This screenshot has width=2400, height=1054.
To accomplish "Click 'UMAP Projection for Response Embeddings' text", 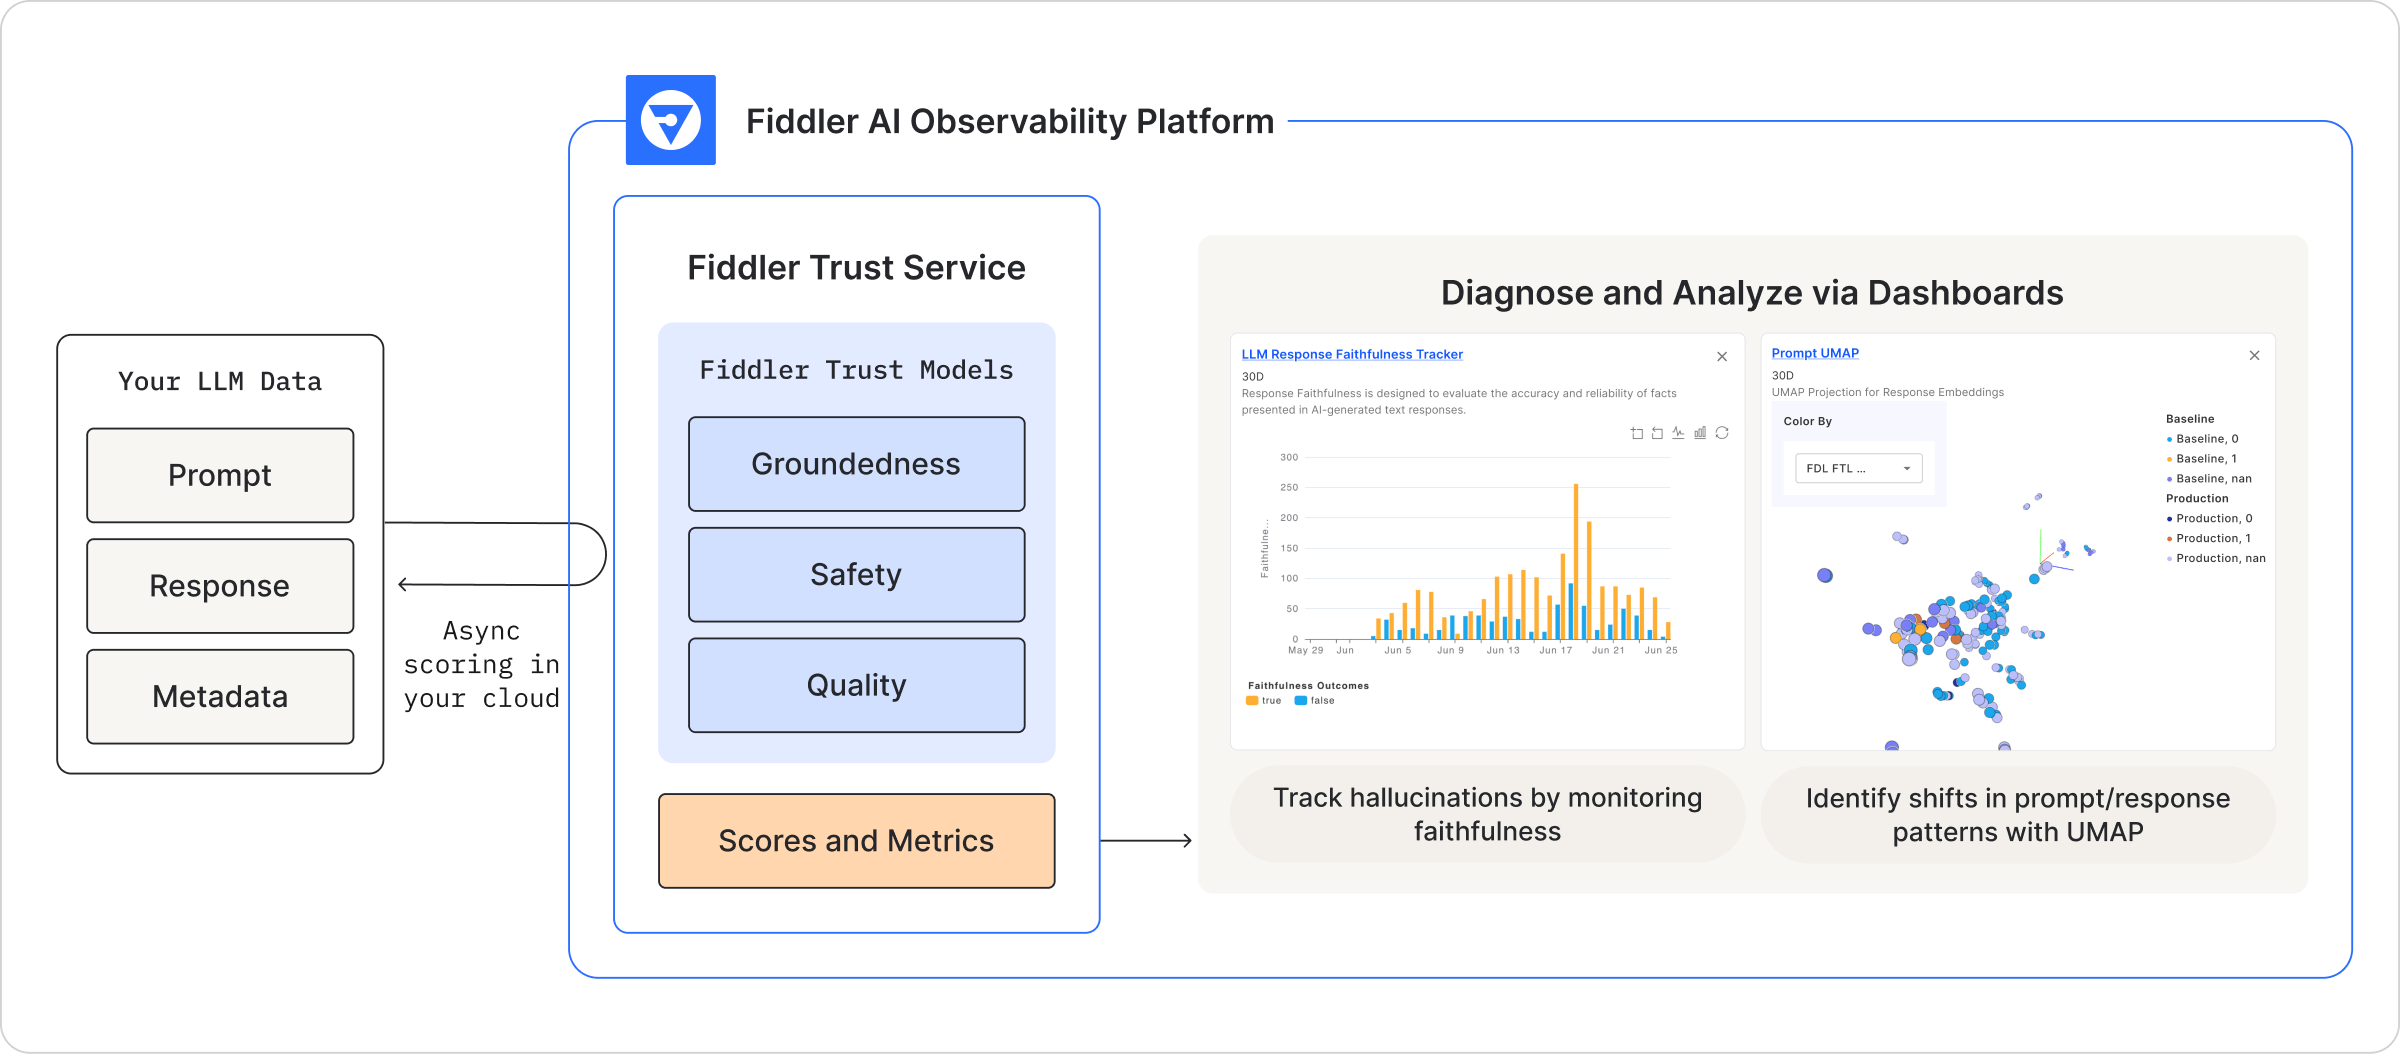I will pyautogui.click(x=1888, y=392).
